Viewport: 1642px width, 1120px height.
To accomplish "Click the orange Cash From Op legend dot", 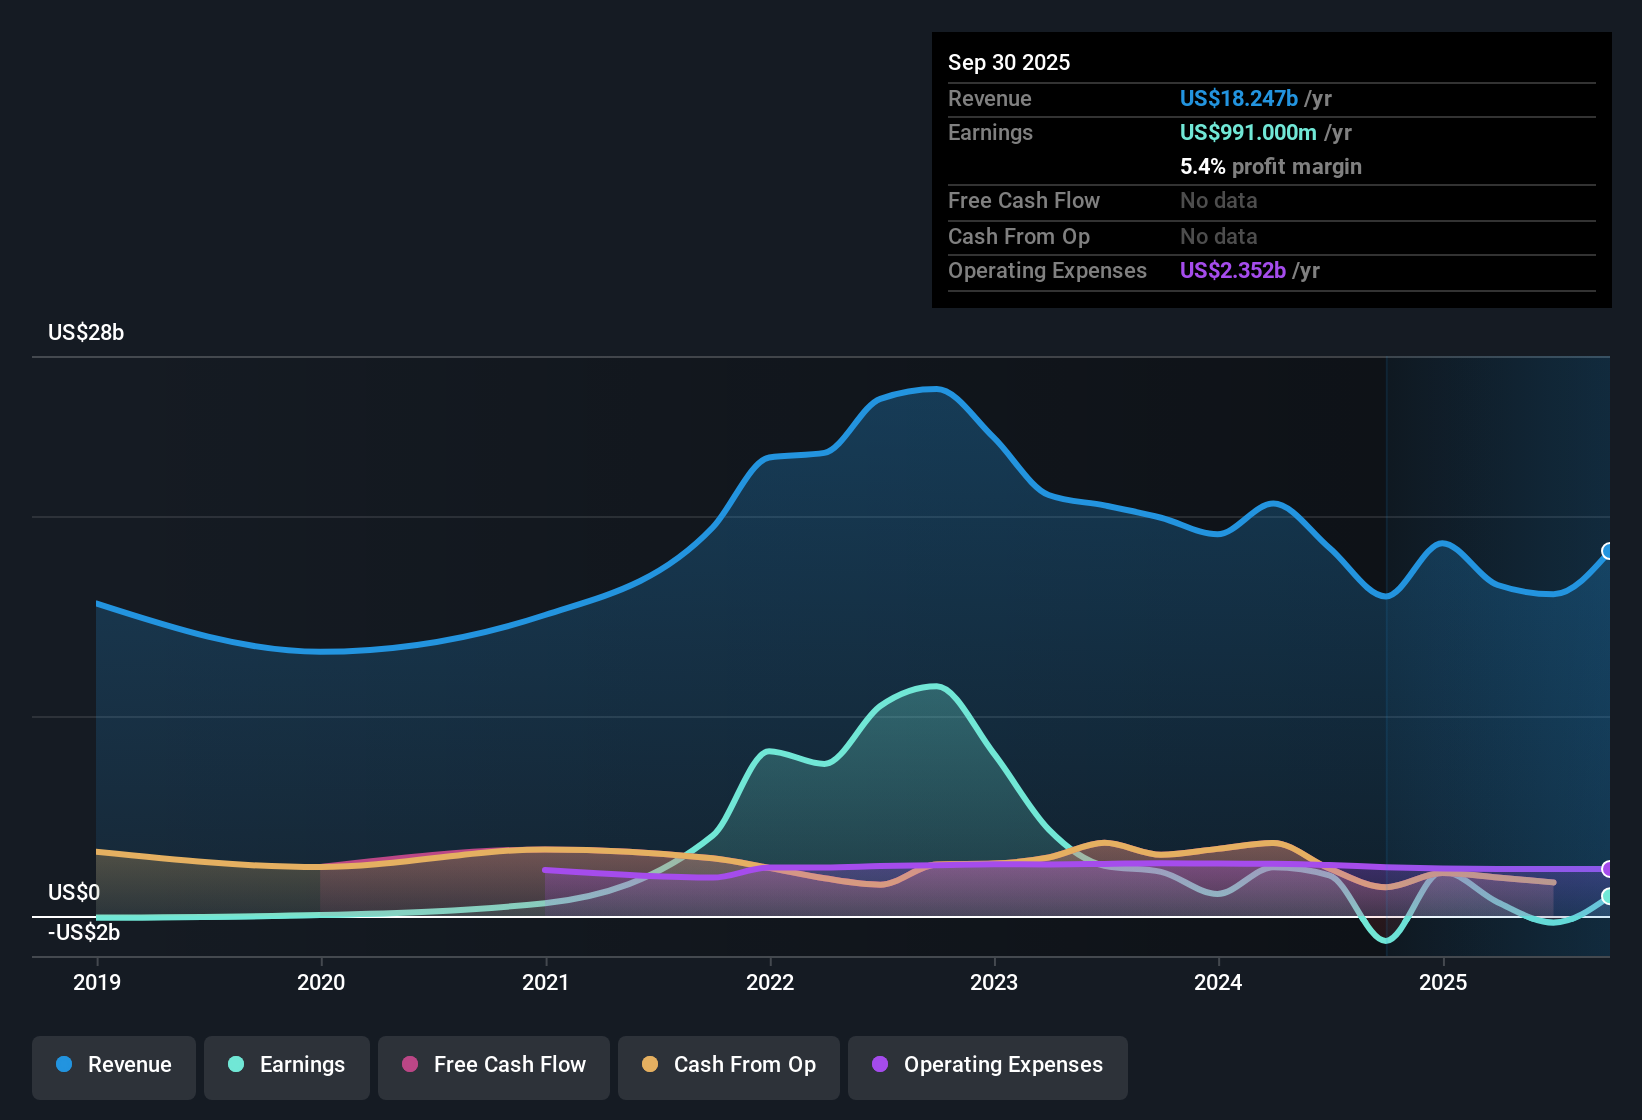I will coord(650,1065).
